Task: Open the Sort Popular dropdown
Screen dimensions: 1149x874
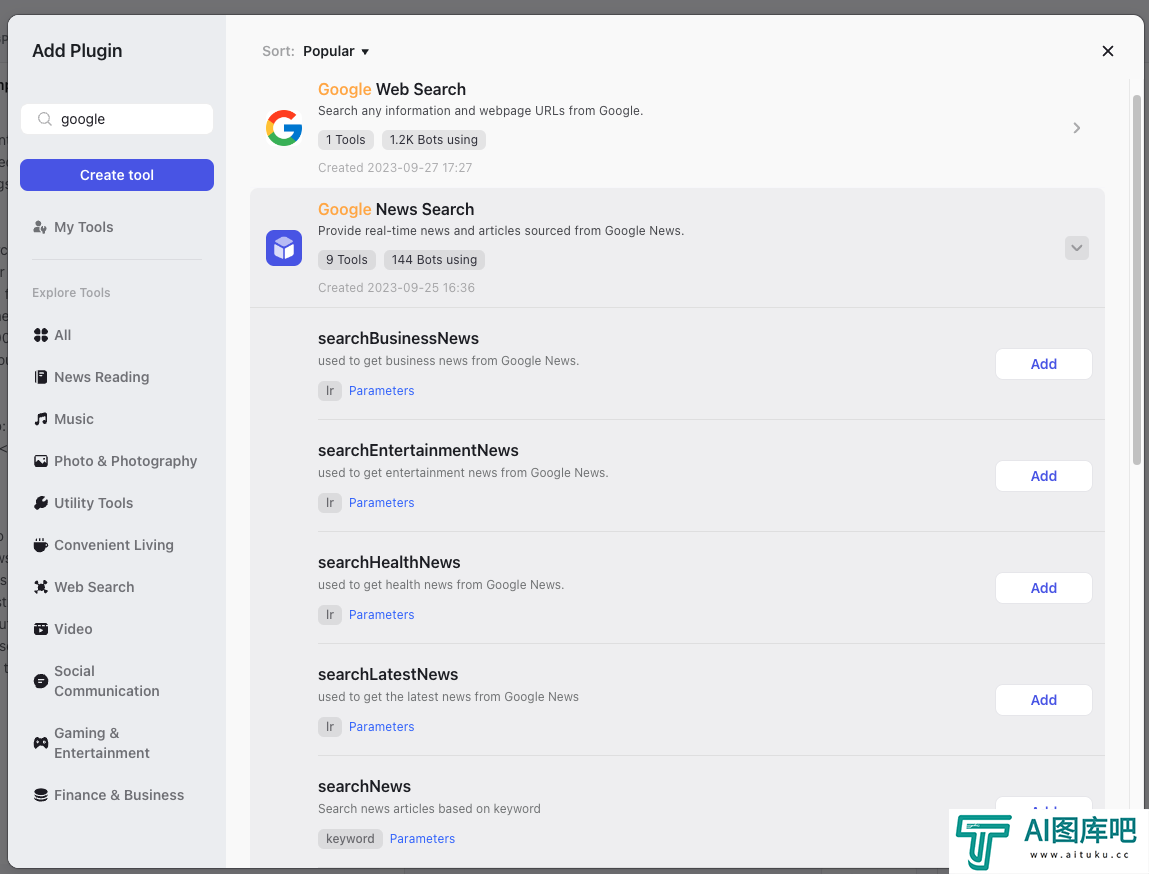Action: (x=336, y=51)
